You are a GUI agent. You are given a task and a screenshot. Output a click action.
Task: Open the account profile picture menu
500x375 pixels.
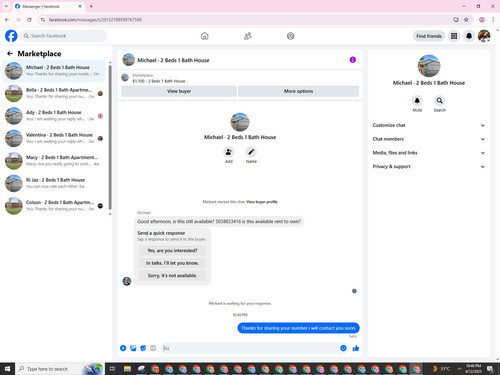click(x=484, y=36)
